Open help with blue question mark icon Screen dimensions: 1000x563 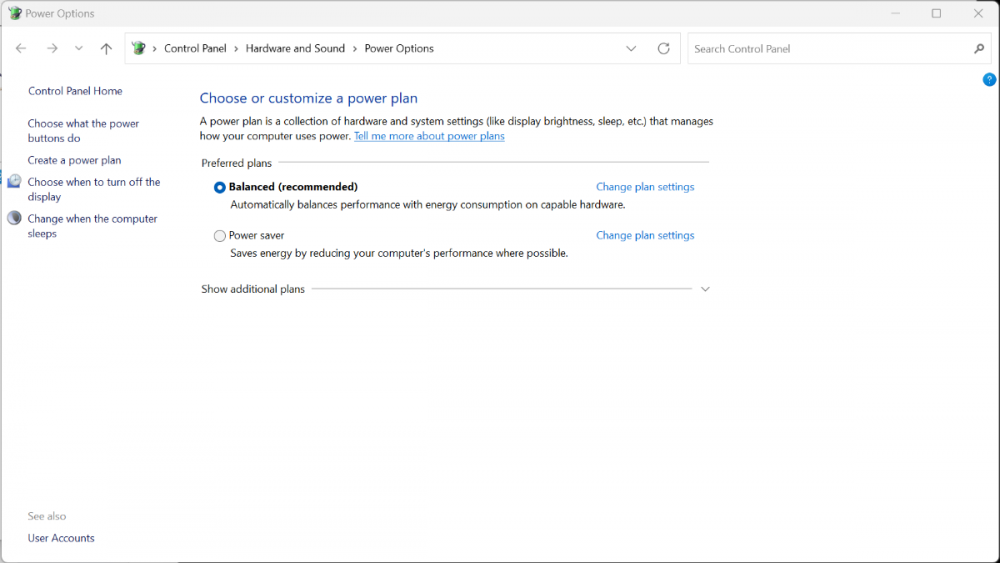click(x=989, y=80)
